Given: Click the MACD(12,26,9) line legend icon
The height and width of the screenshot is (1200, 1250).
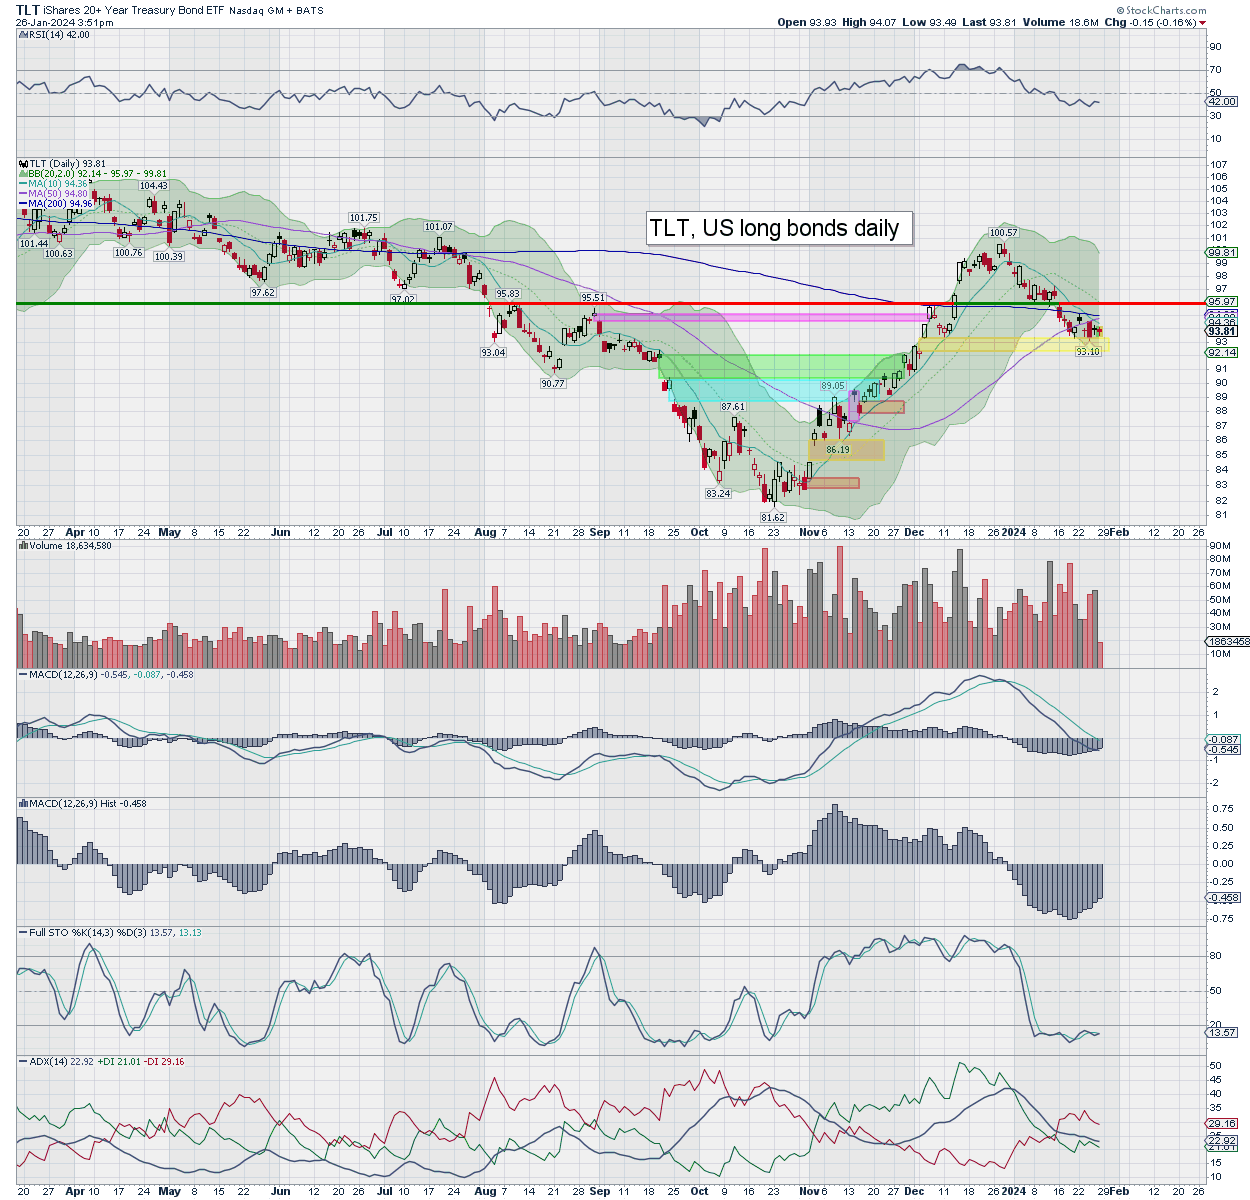Looking at the screenshot, I should click(23, 675).
